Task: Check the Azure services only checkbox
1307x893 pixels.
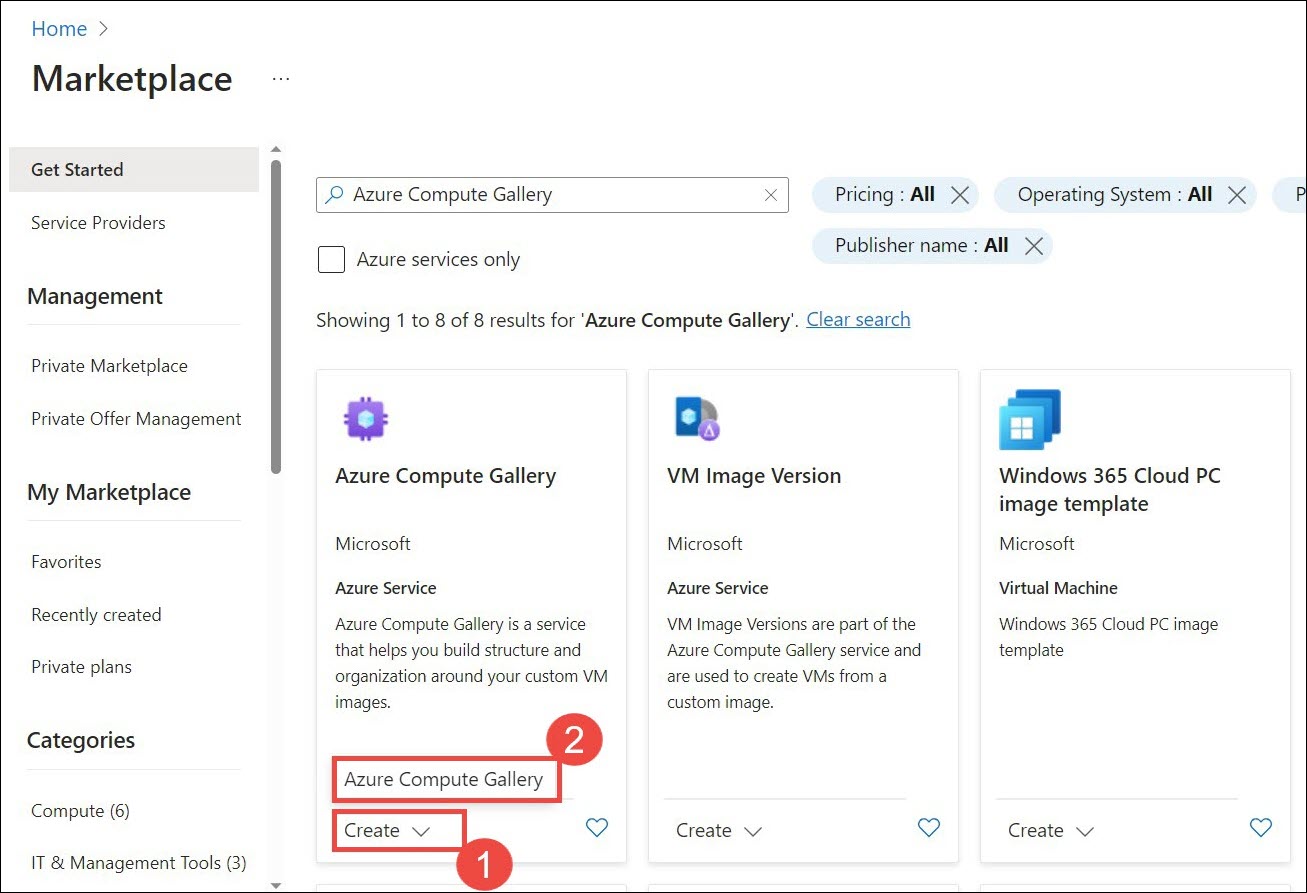Action: 331,260
